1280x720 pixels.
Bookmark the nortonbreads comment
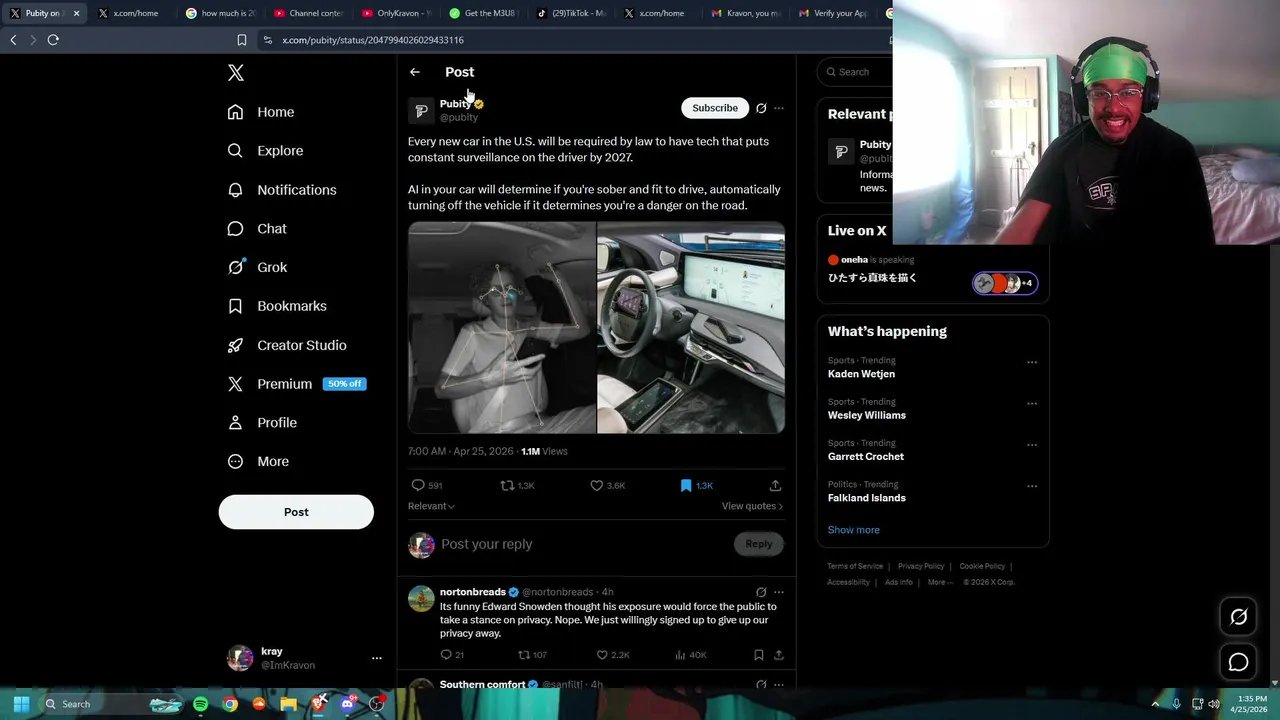tap(759, 655)
